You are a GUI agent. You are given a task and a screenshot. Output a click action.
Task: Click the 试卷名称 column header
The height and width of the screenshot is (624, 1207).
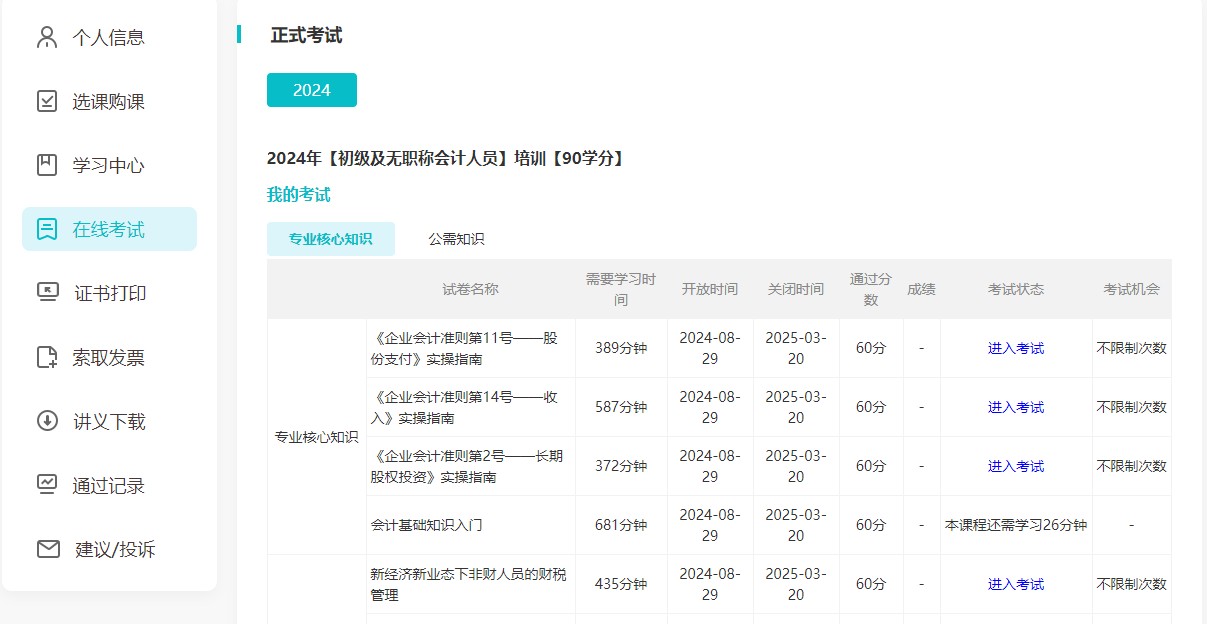pos(471,289)
